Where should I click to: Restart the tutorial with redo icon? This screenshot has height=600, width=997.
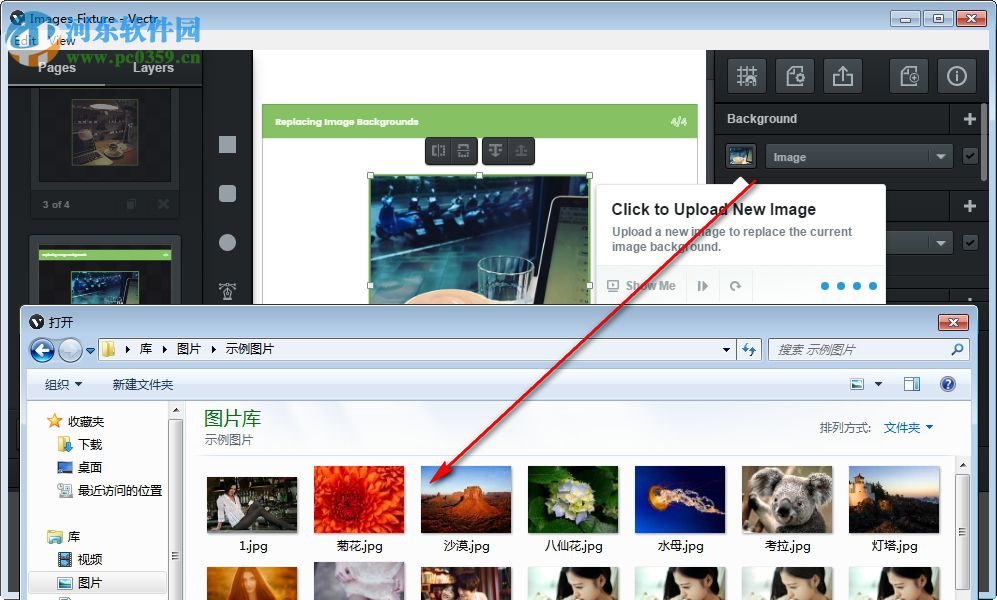coord(736,286)
